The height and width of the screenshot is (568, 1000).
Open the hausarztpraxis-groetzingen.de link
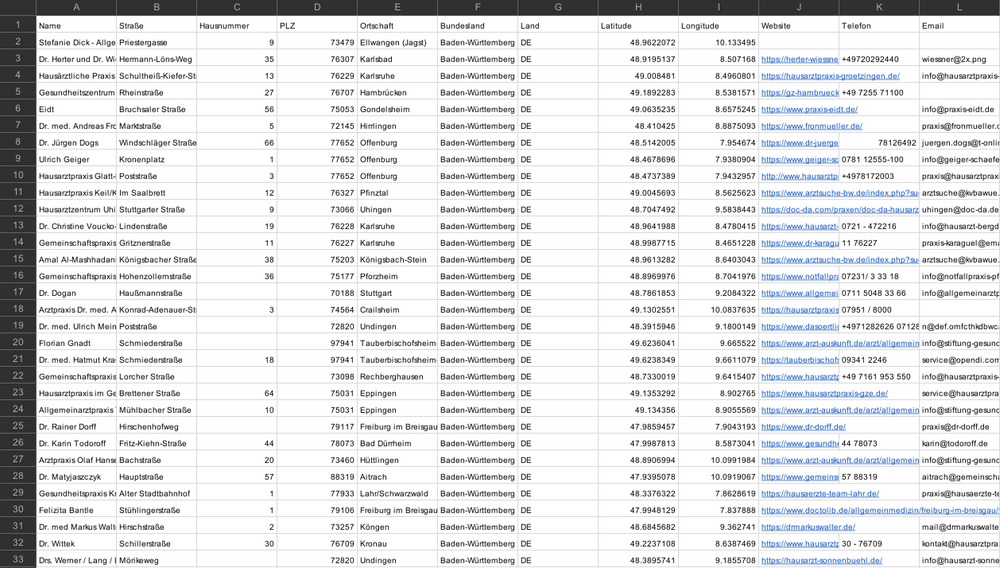tap(830, 76)
